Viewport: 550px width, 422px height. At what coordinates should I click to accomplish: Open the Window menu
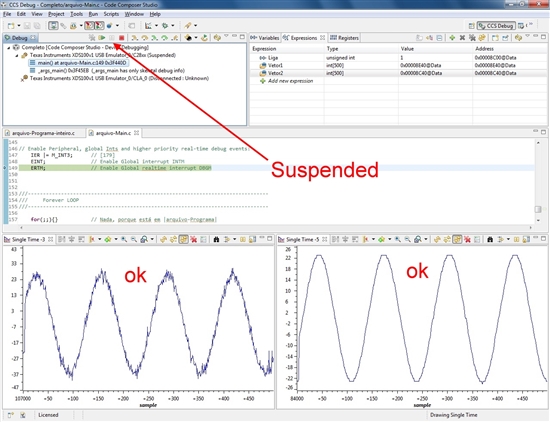(134, 14)
